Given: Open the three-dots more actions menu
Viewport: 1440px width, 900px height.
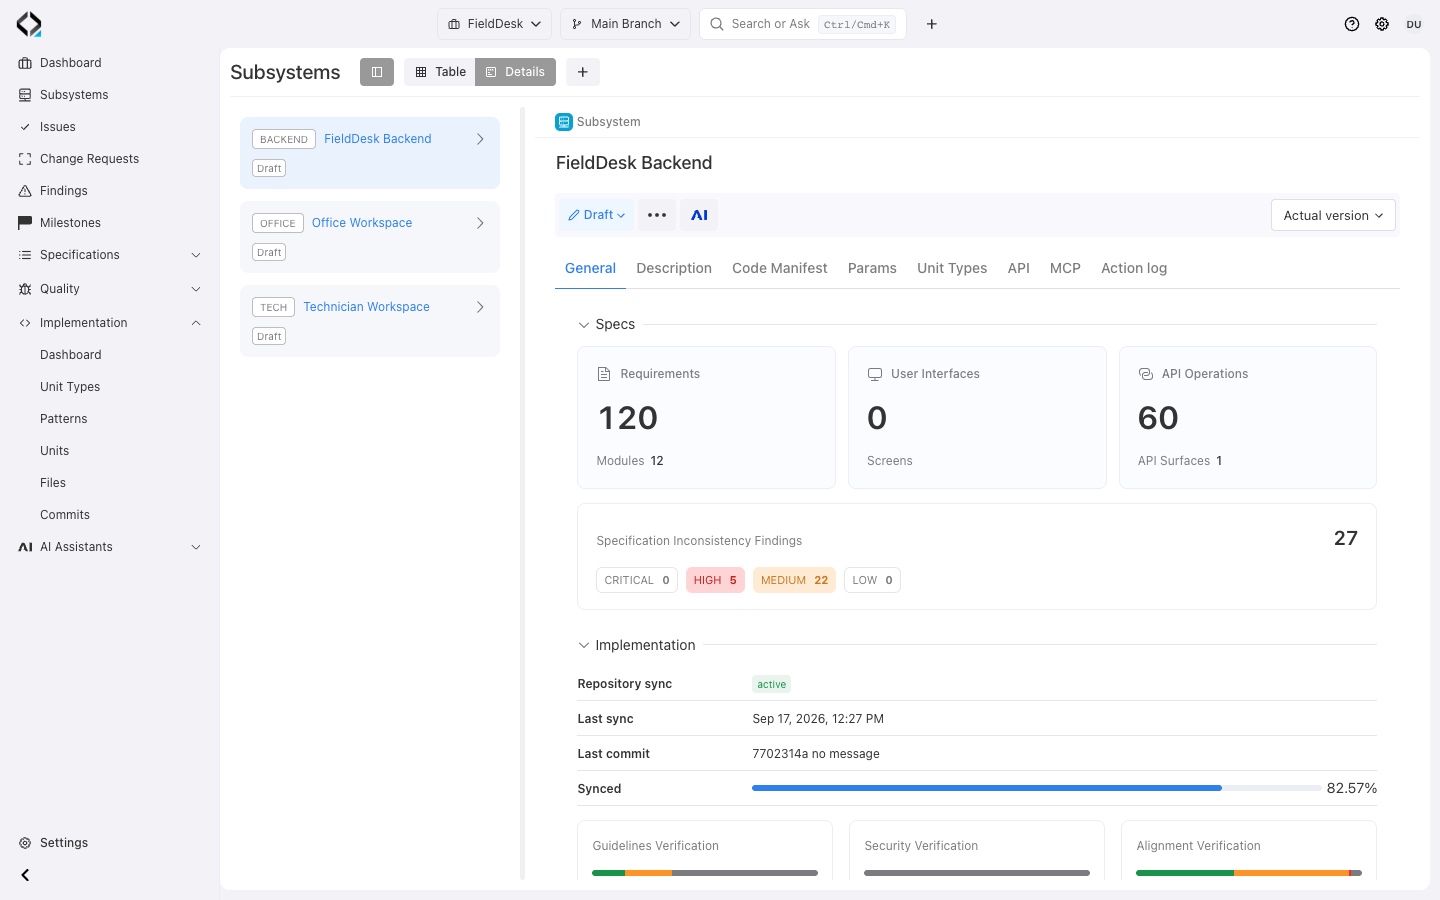Looking at the screenshot, I should (x=657, y=215).
